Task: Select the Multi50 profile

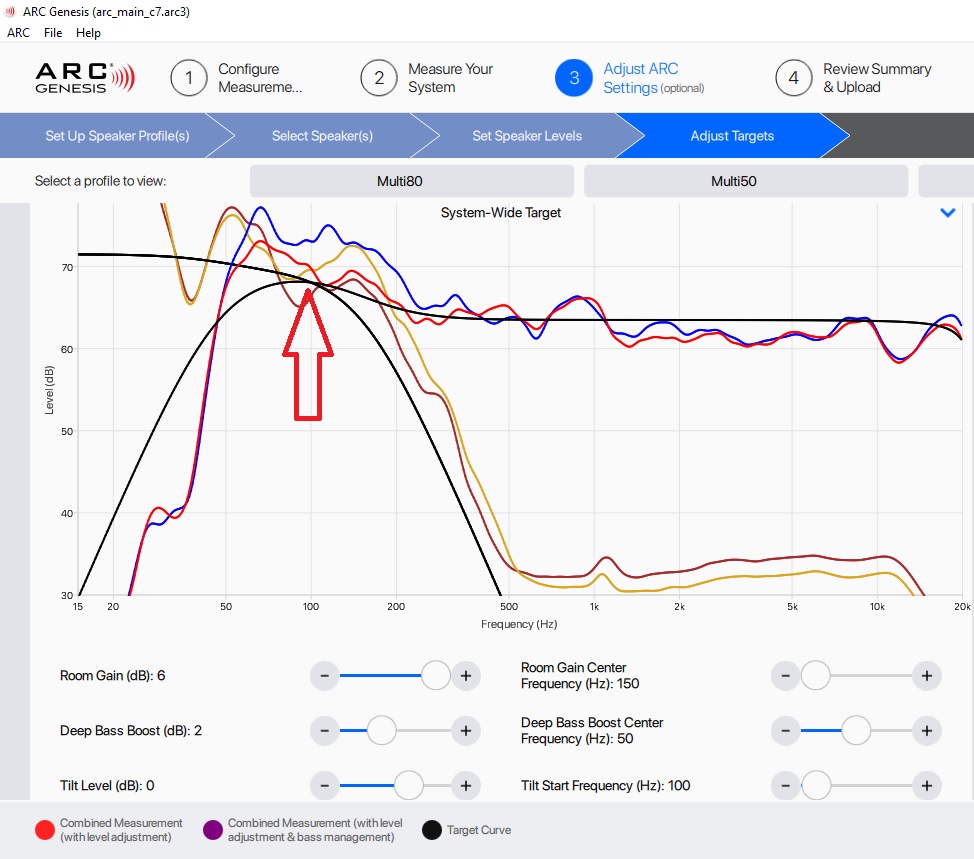Action: coord(745,181)
